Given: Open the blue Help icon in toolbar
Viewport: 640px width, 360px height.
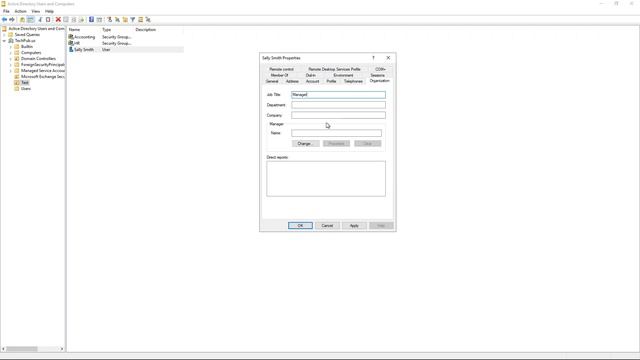Looking at the screenshot, I should (91, 20).
